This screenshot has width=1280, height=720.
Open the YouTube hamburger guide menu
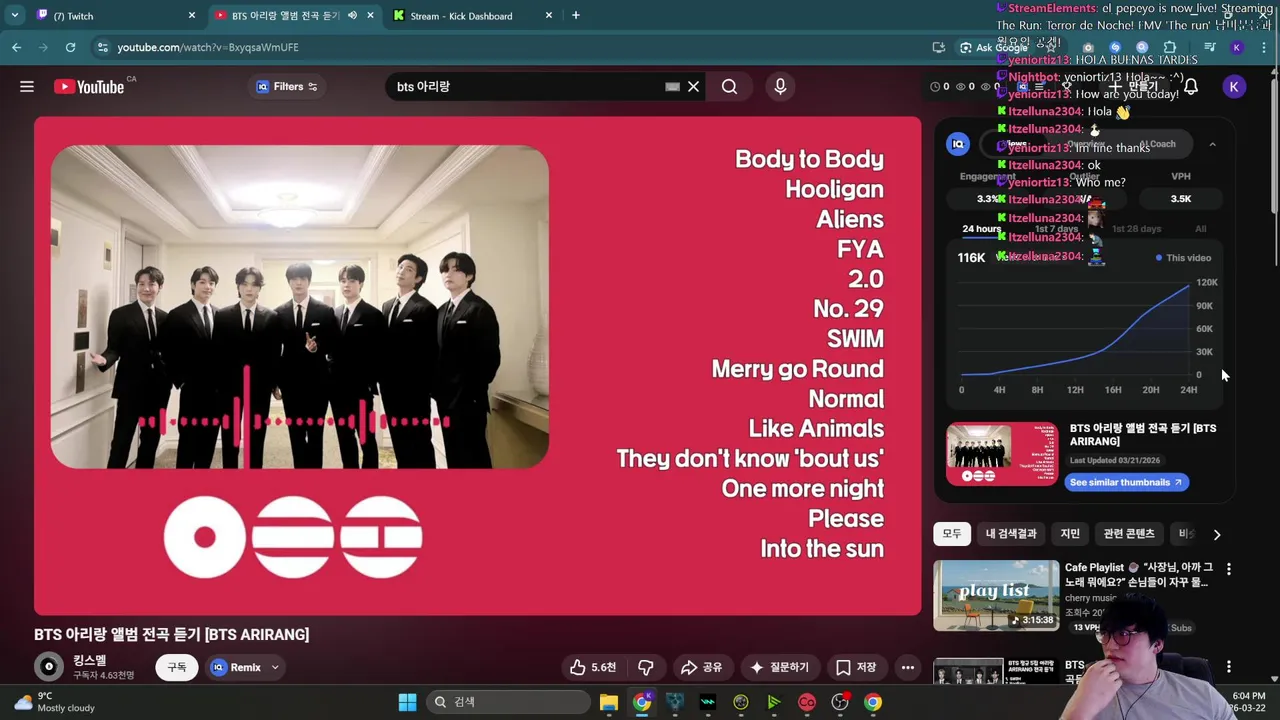tap(27, 87)
